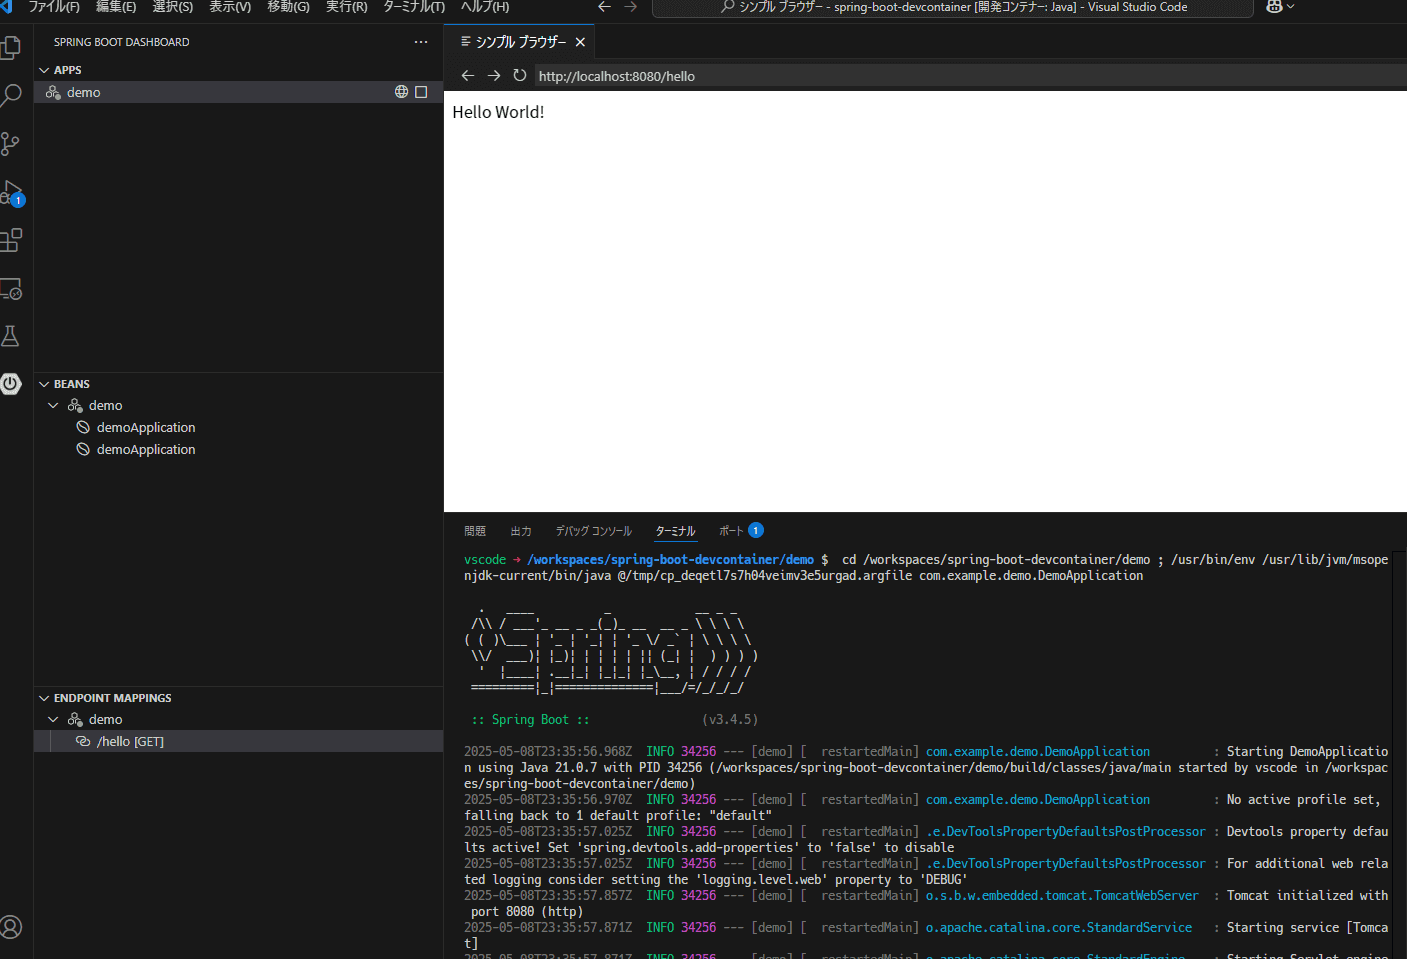Open the Source Control view
The width and height of the screenshot is (1407, 959).
point(13,143)
